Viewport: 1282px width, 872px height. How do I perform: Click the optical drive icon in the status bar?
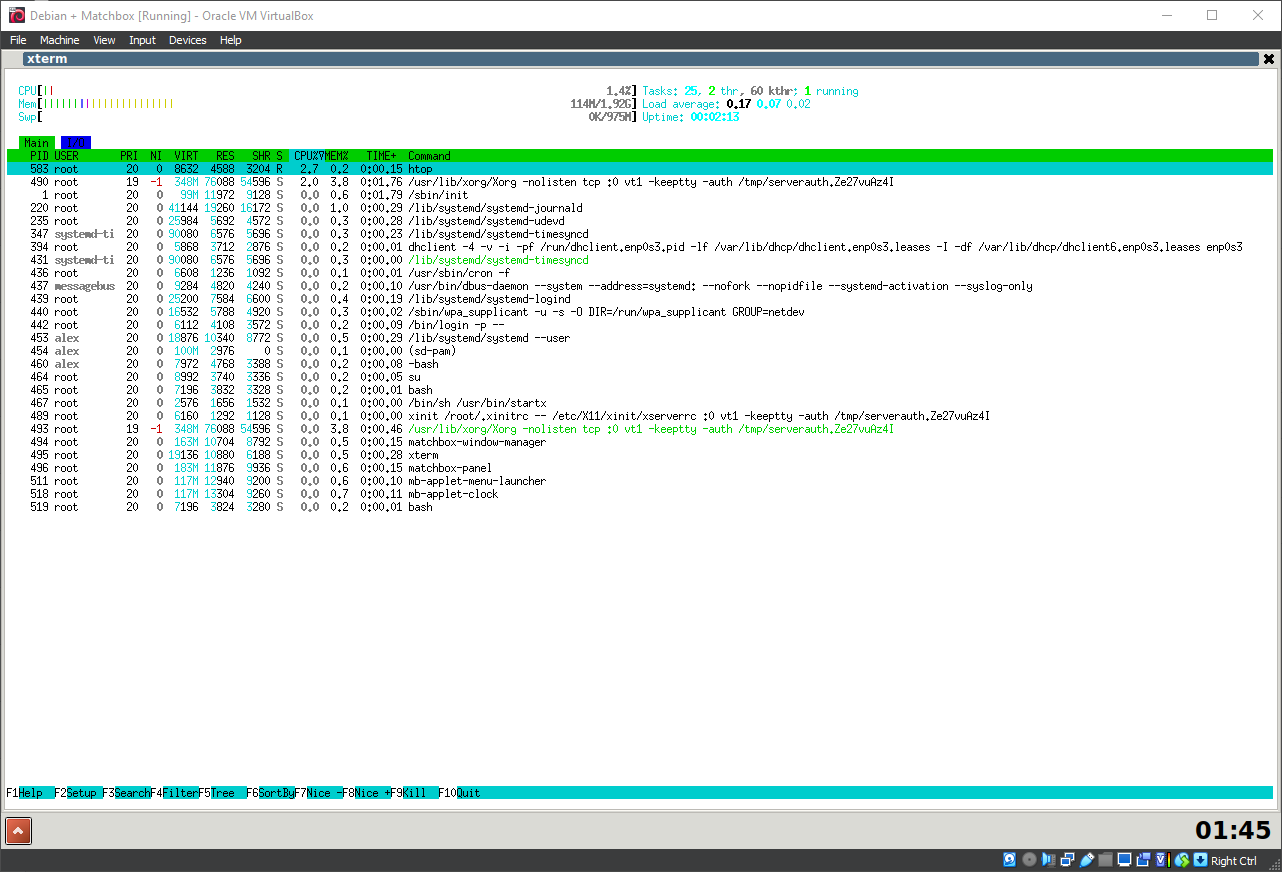tap(1028, 859)
